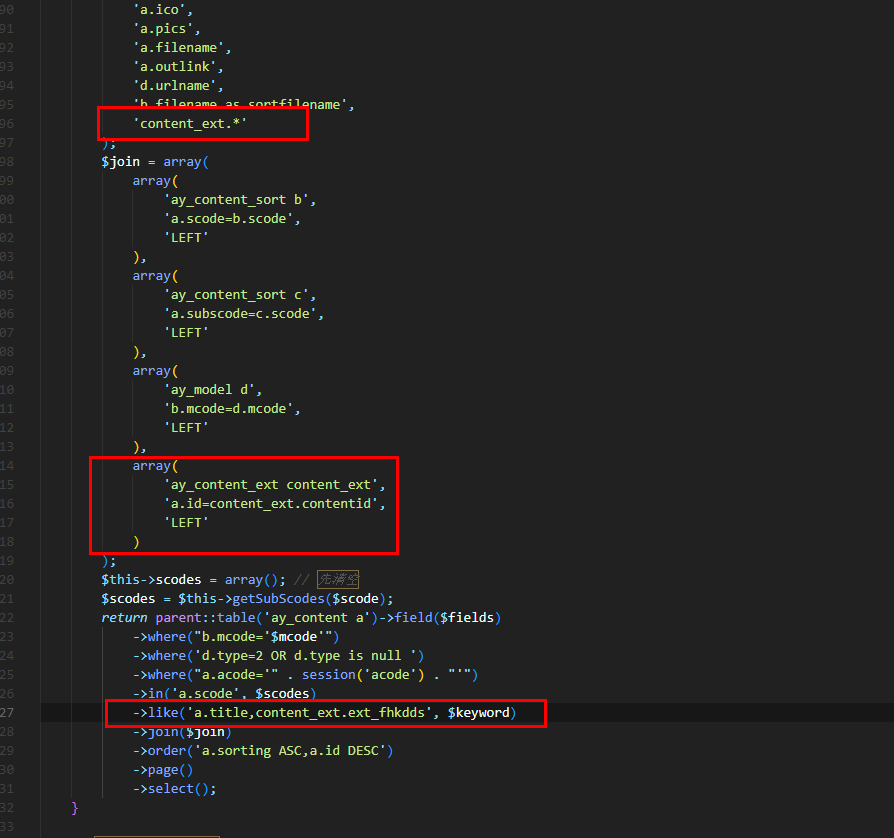Click 'a.id=content_ext.contentid' join condition

point(274,503)
